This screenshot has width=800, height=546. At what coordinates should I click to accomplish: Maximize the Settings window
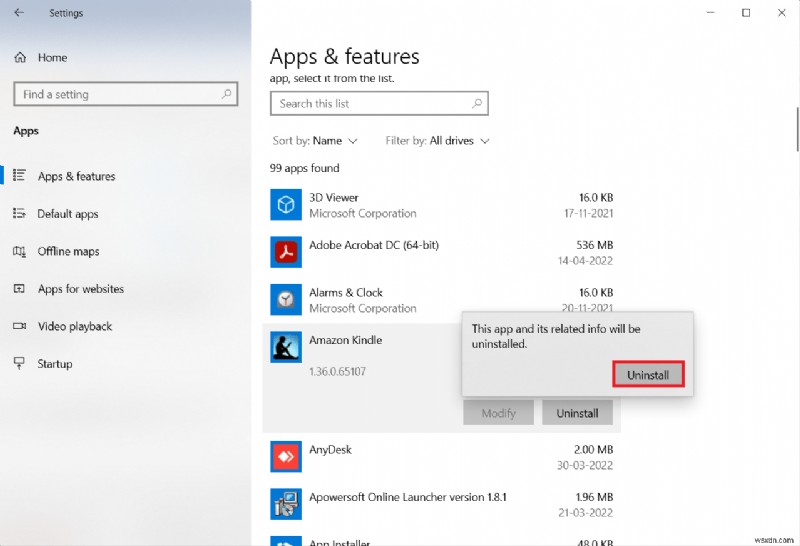(x=746, y=13)
